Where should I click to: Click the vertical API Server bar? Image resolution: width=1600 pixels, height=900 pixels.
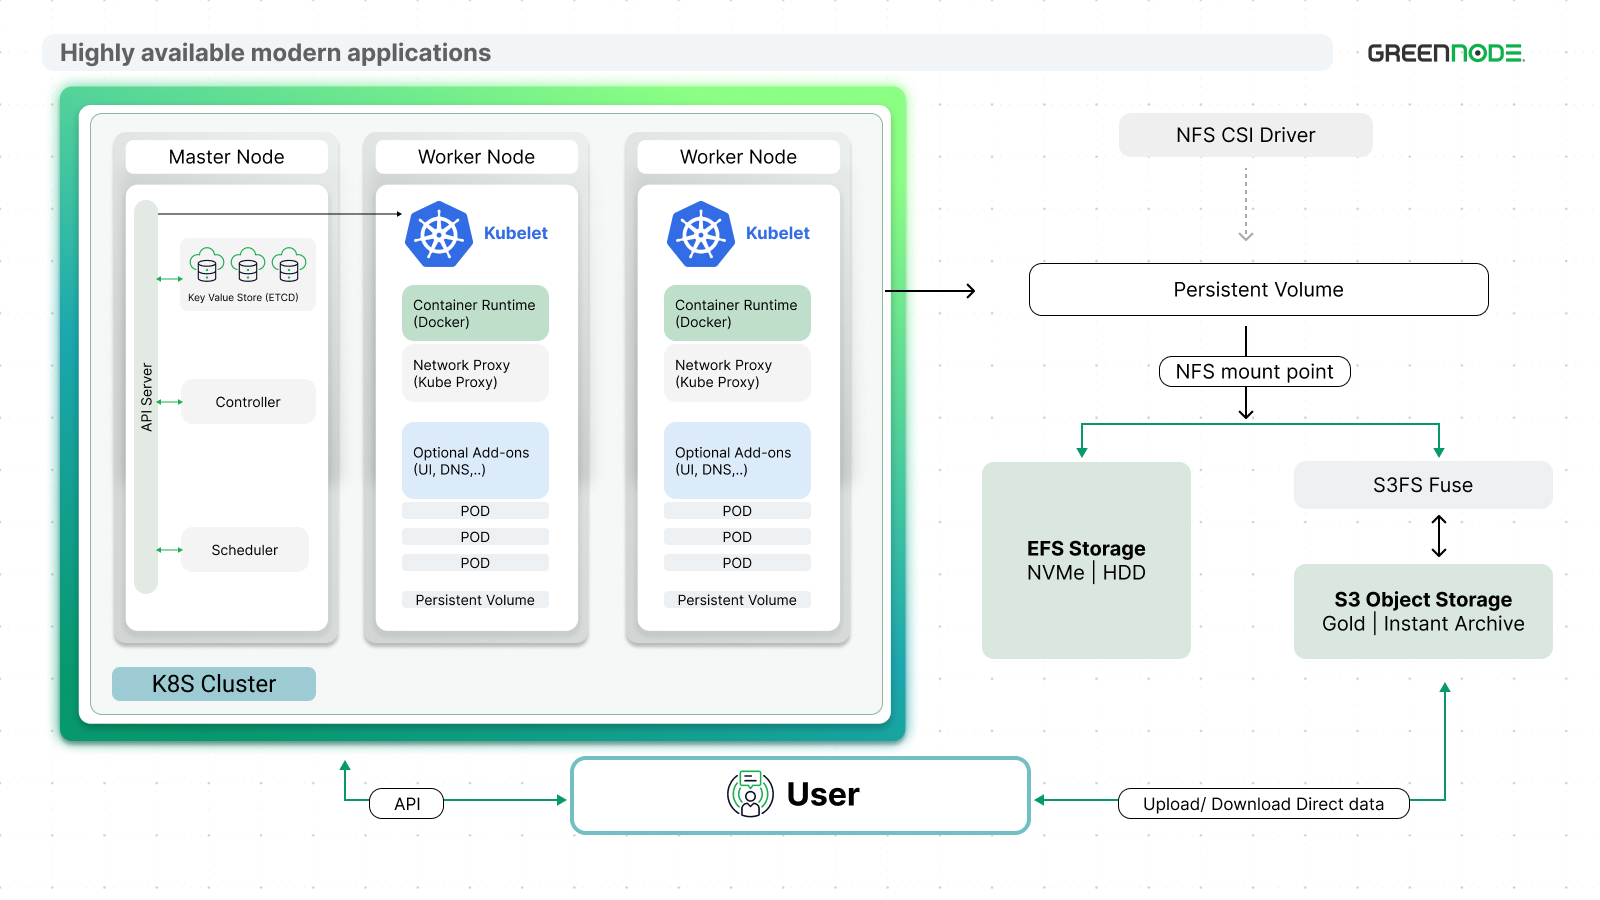(x=146, y=397)
